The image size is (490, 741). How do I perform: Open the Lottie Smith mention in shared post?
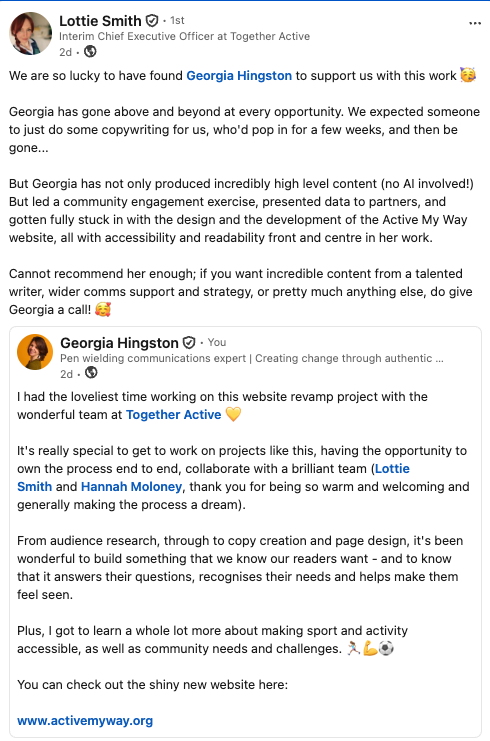click(x=392, y=468)
